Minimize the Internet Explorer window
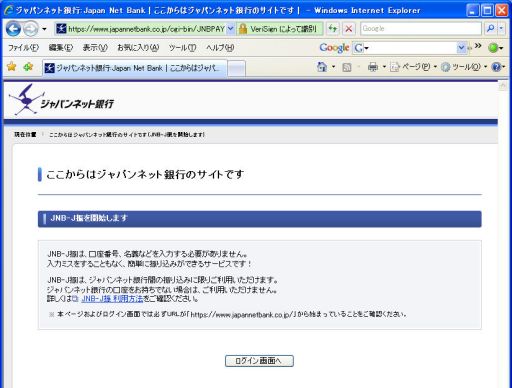512x388 pixels. [472, 11]
